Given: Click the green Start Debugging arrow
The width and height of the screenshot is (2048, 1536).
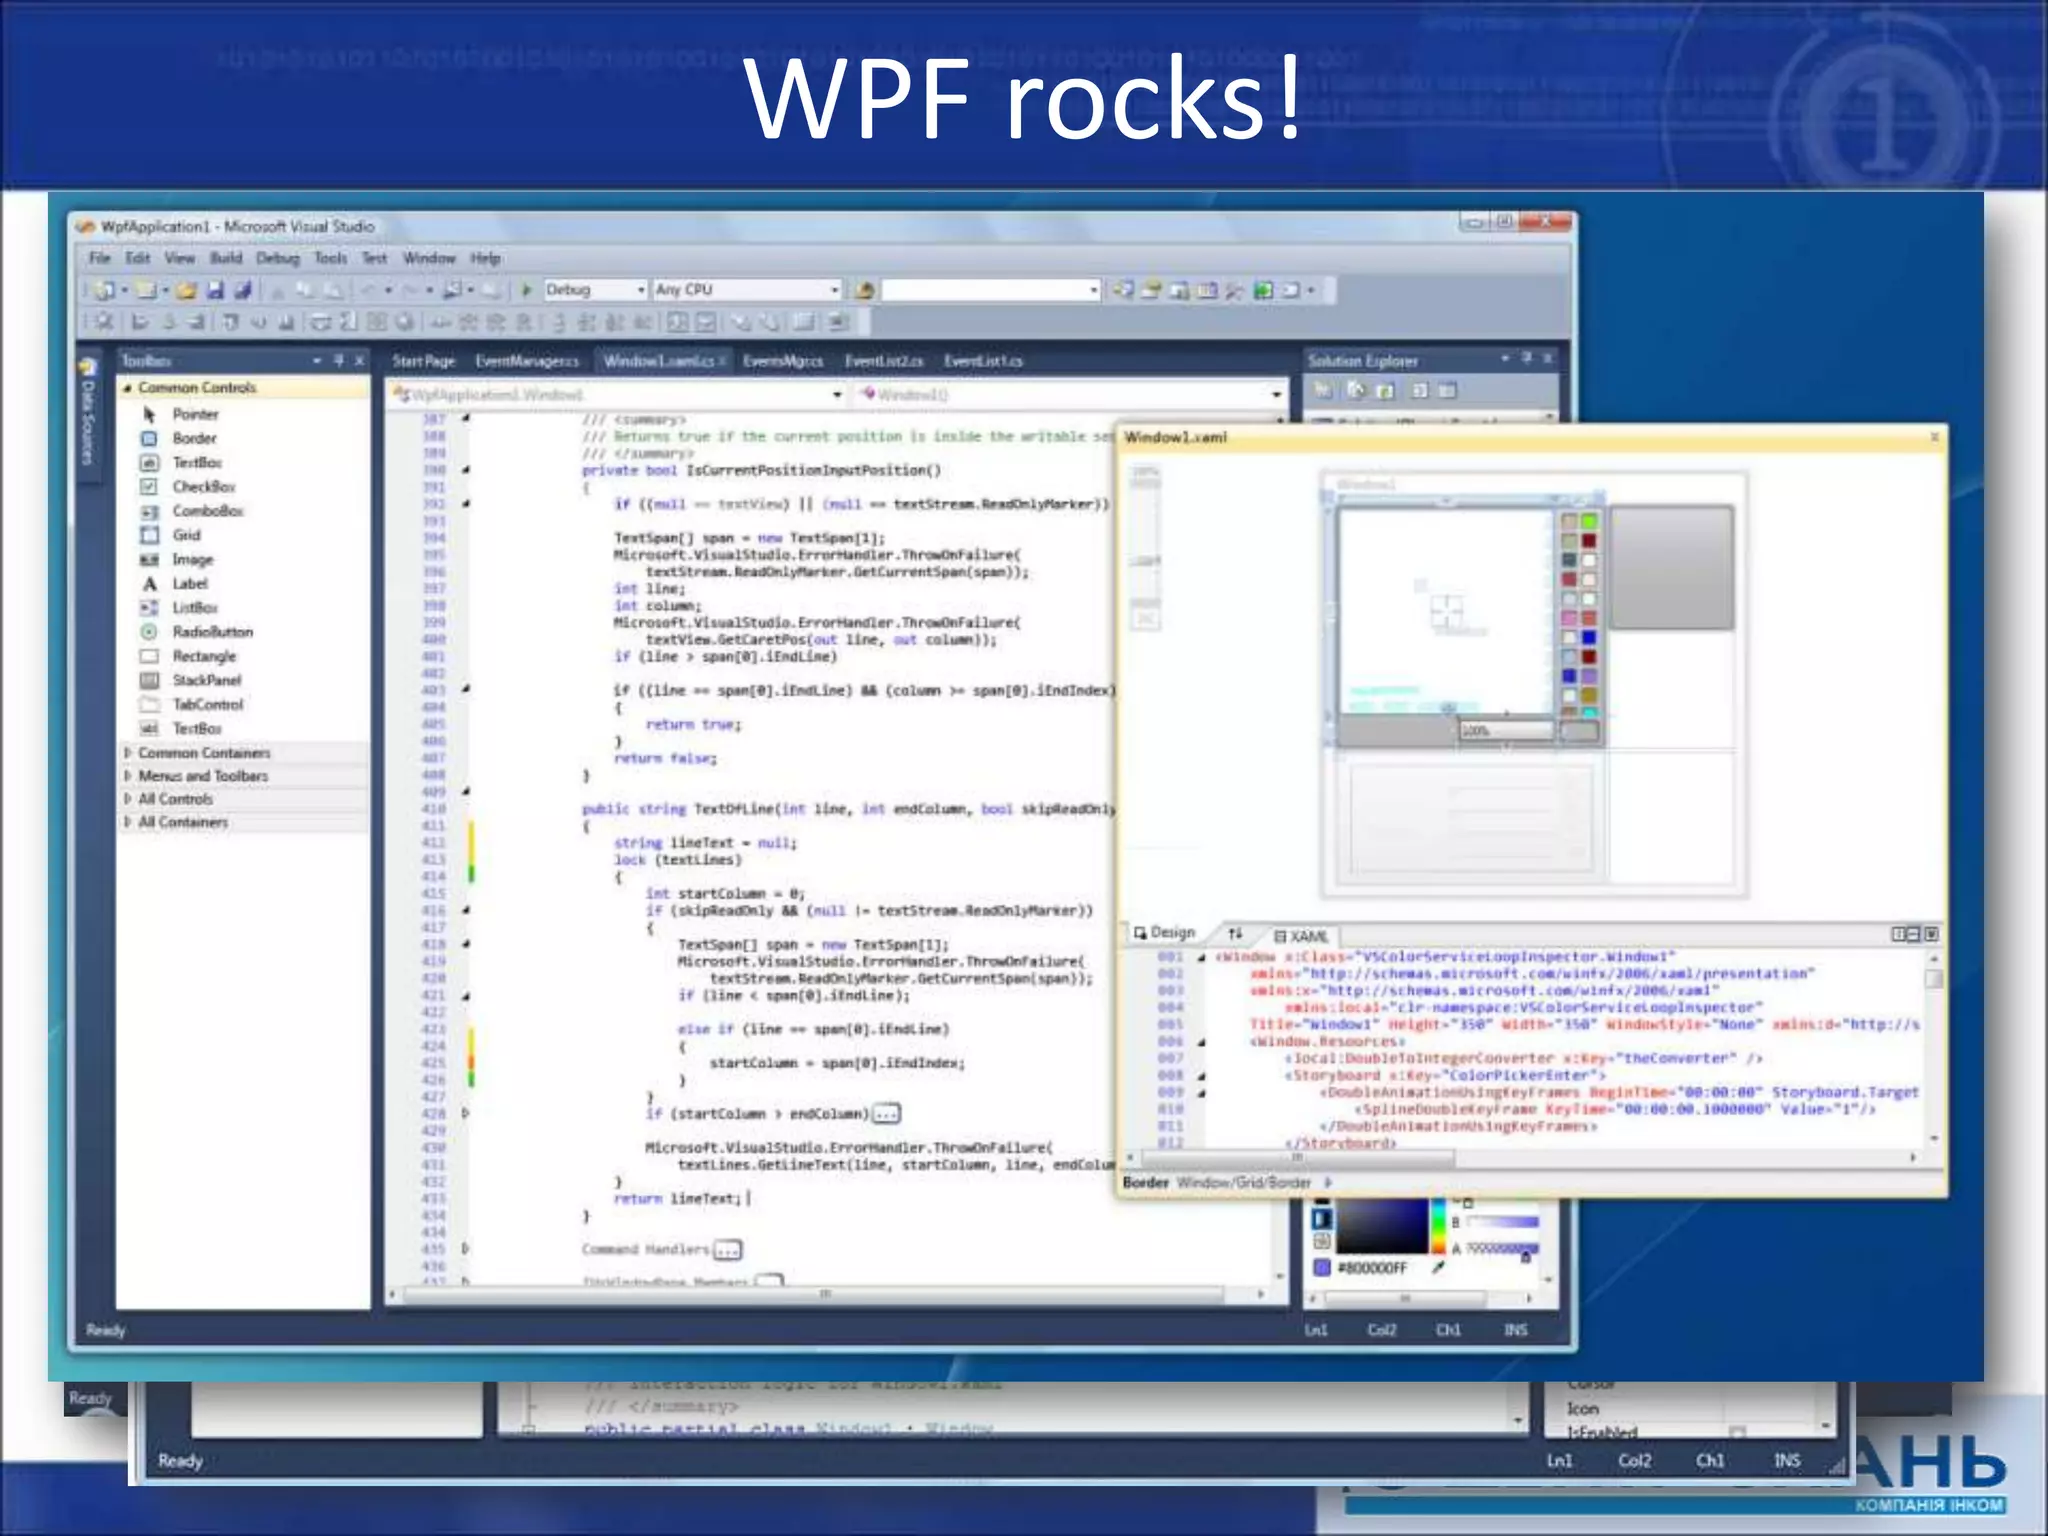Looking at the screenshot, I should pos(526,290).
